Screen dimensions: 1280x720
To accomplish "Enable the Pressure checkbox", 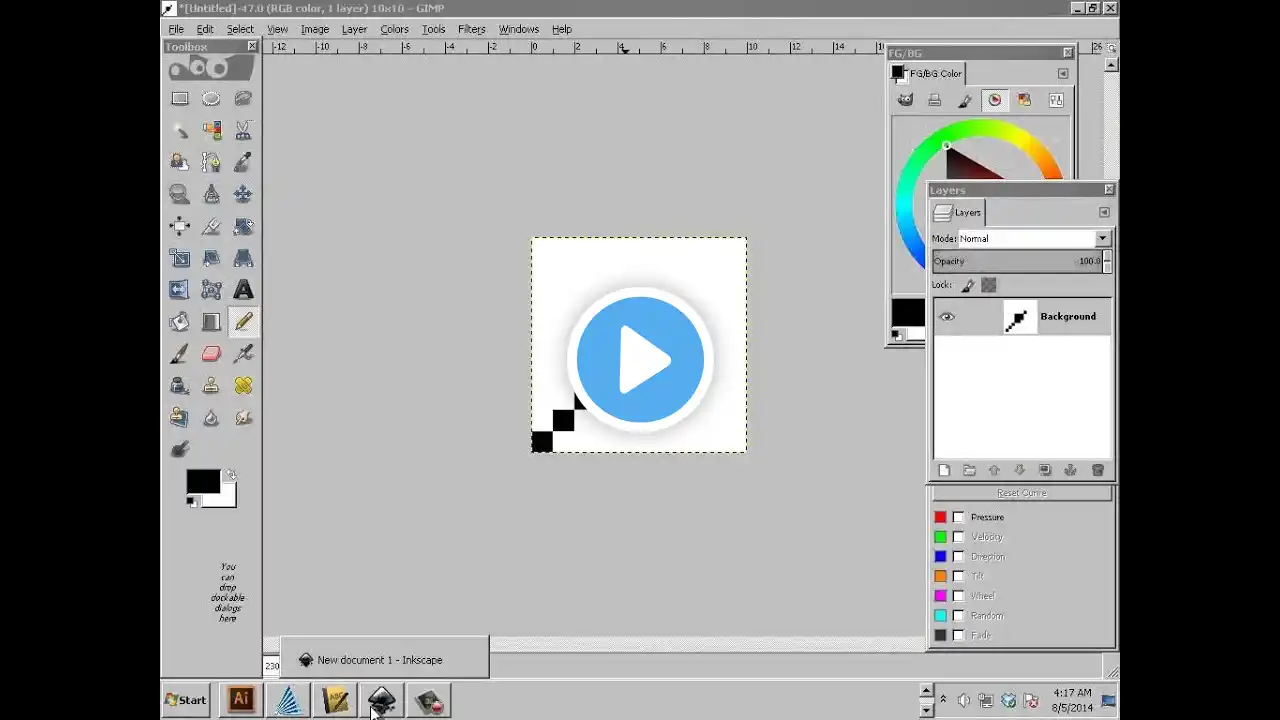I will click(x=958, y=517).
